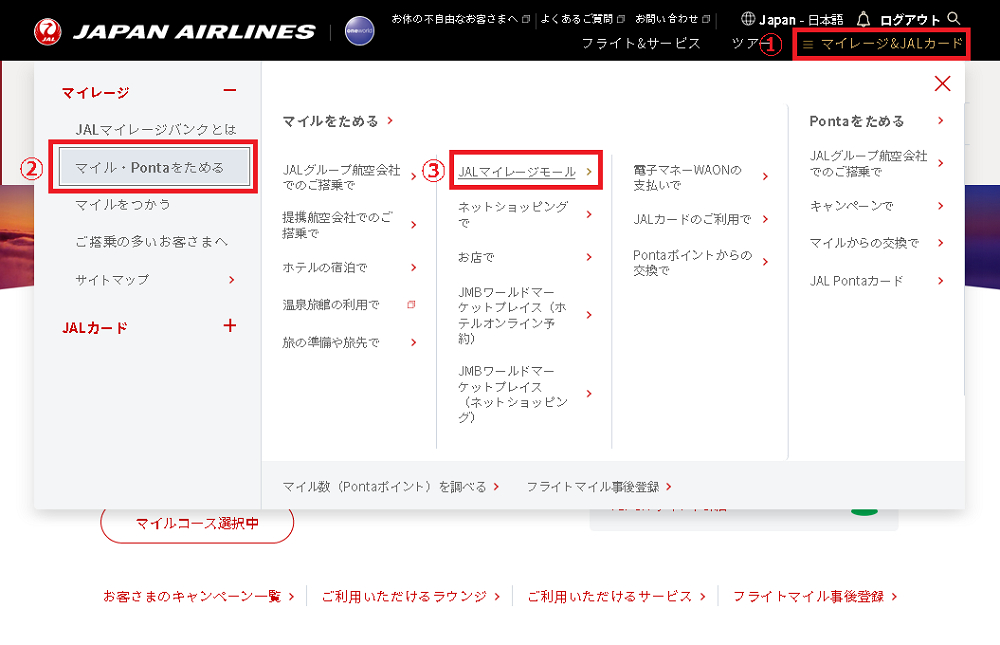Open マイルからの交換で link
The image size is (1000, 645).
(x=876, y=243)
